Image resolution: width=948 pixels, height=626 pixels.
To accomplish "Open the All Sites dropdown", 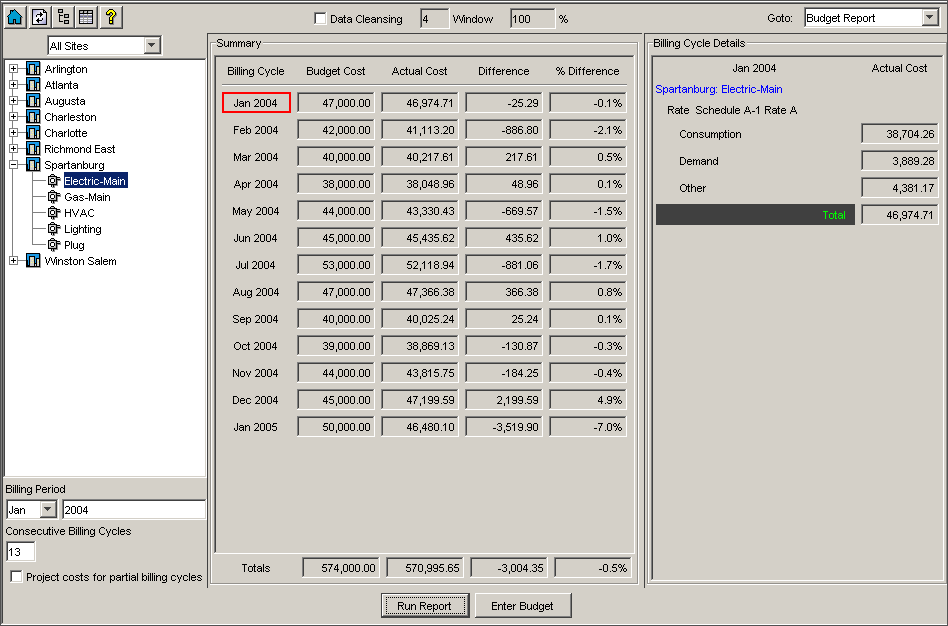I will point(152,46).
